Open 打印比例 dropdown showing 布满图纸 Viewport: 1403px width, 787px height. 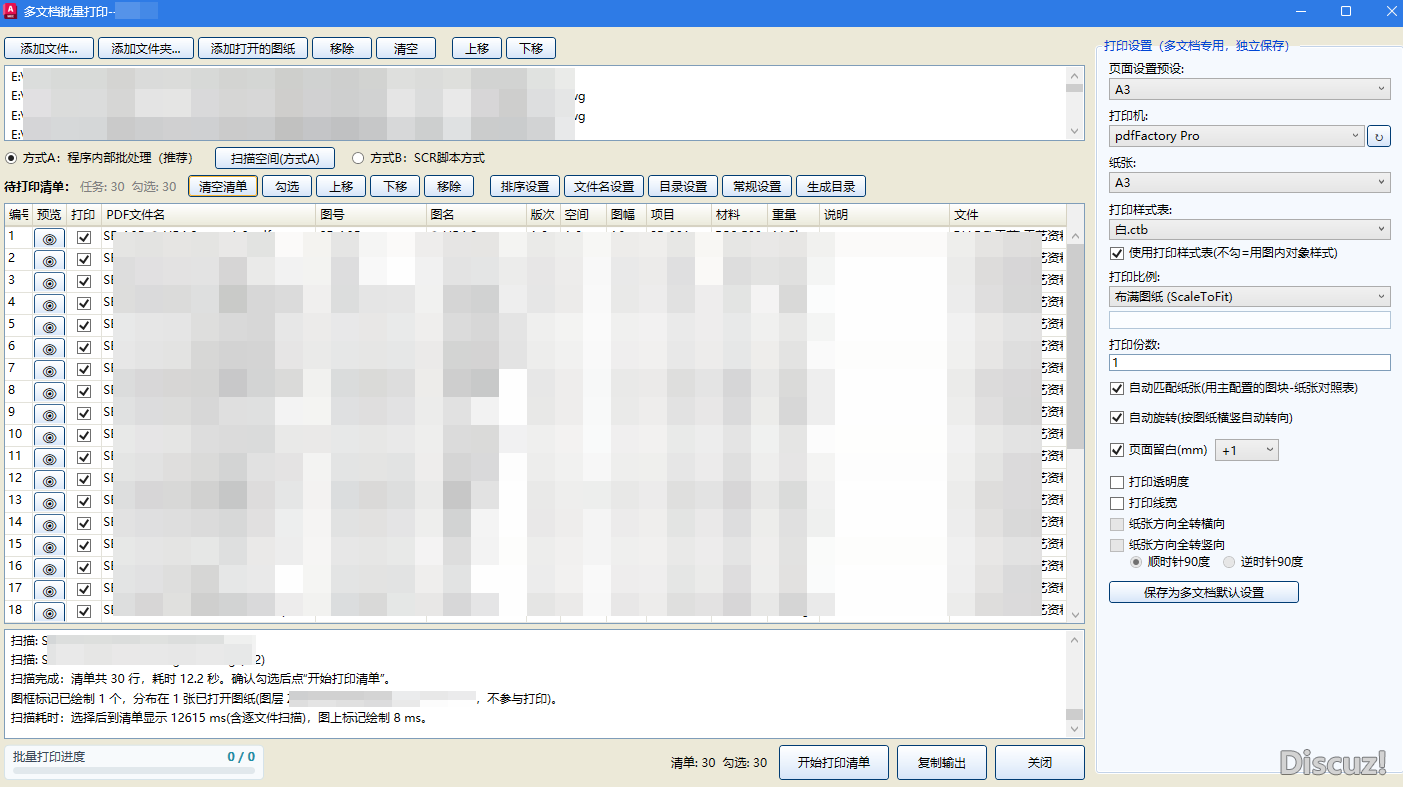point(1250,296)
